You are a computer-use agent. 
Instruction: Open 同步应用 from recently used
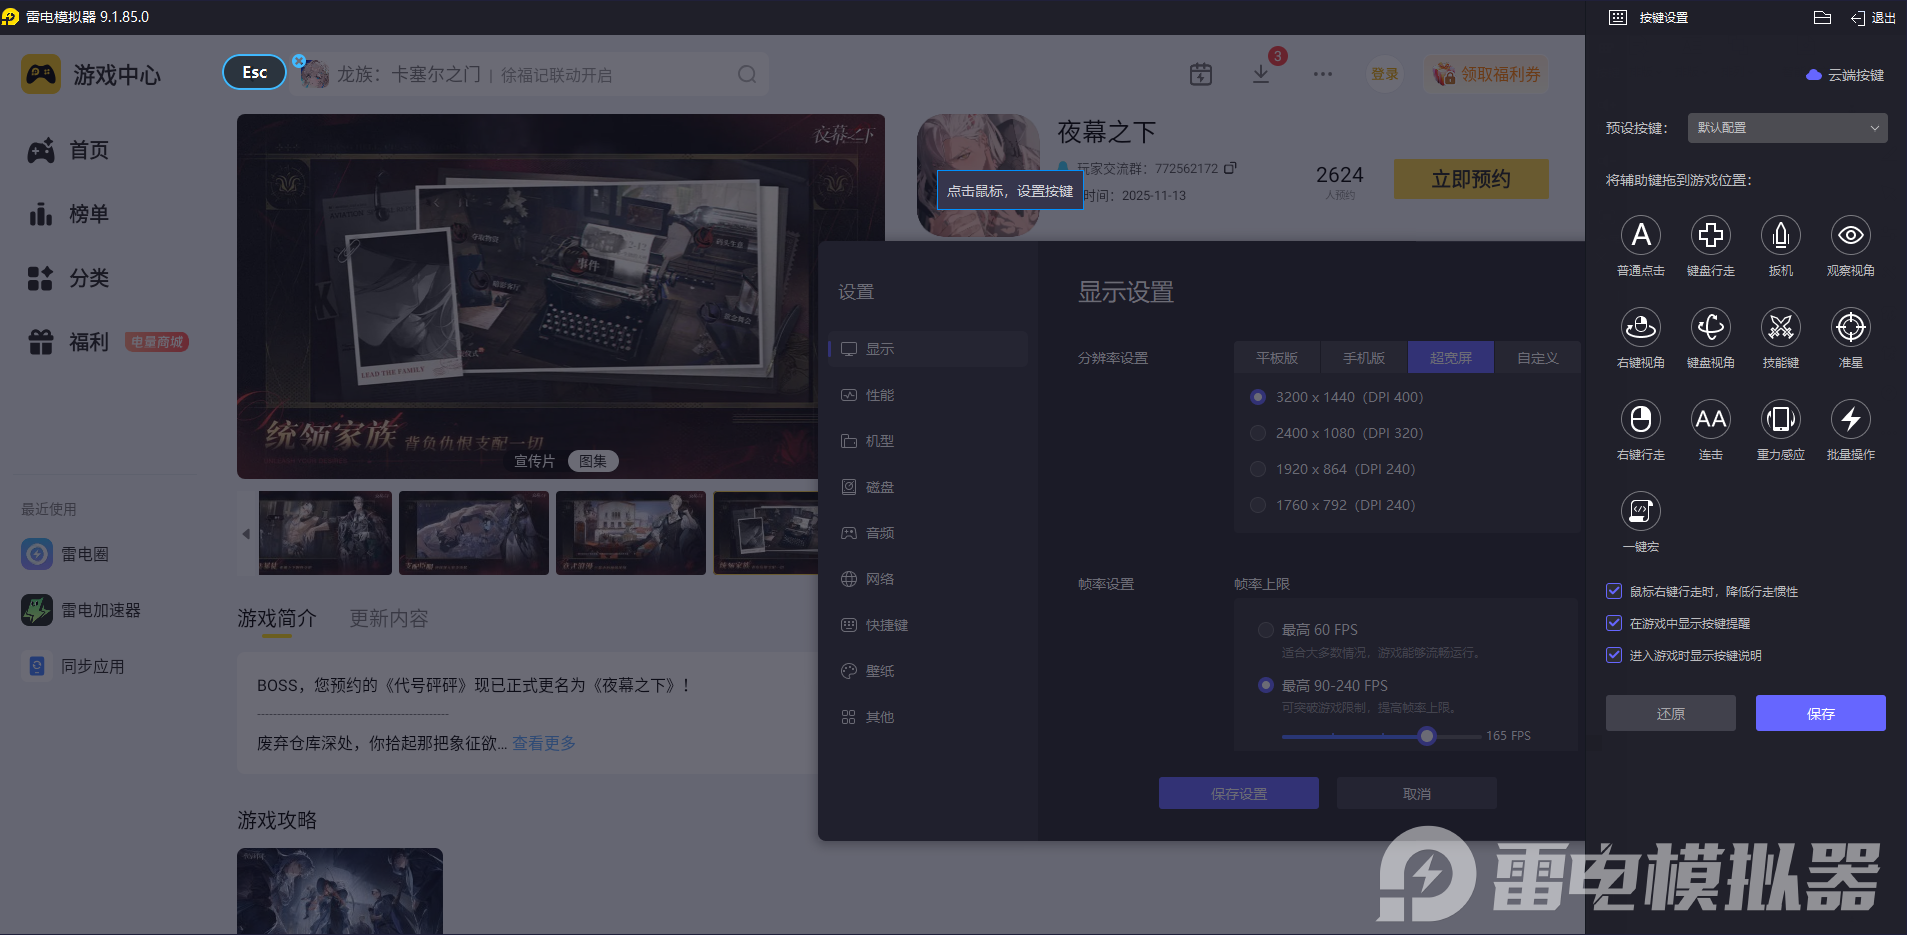74,666
